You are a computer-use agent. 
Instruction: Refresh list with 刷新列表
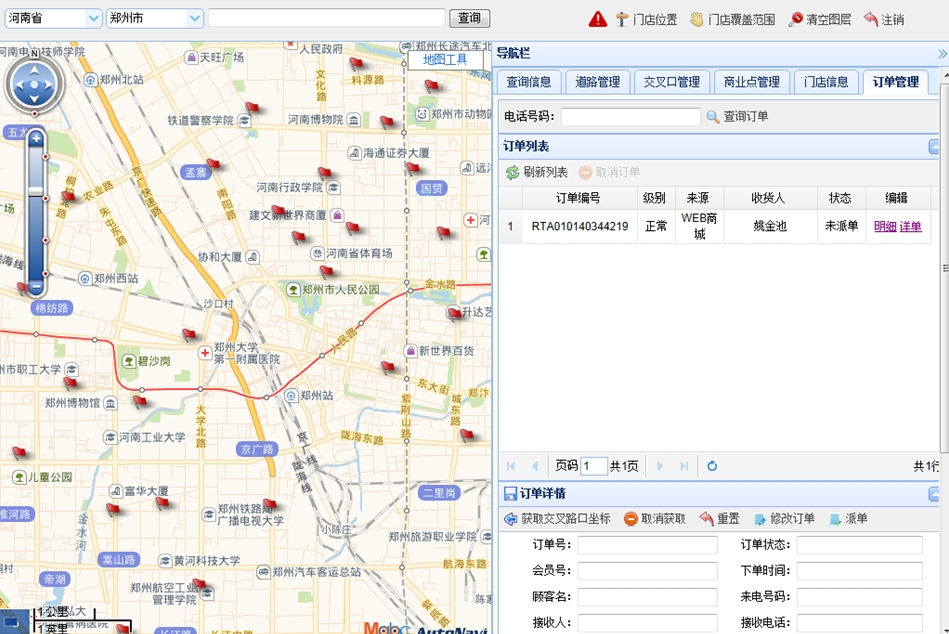537,172
